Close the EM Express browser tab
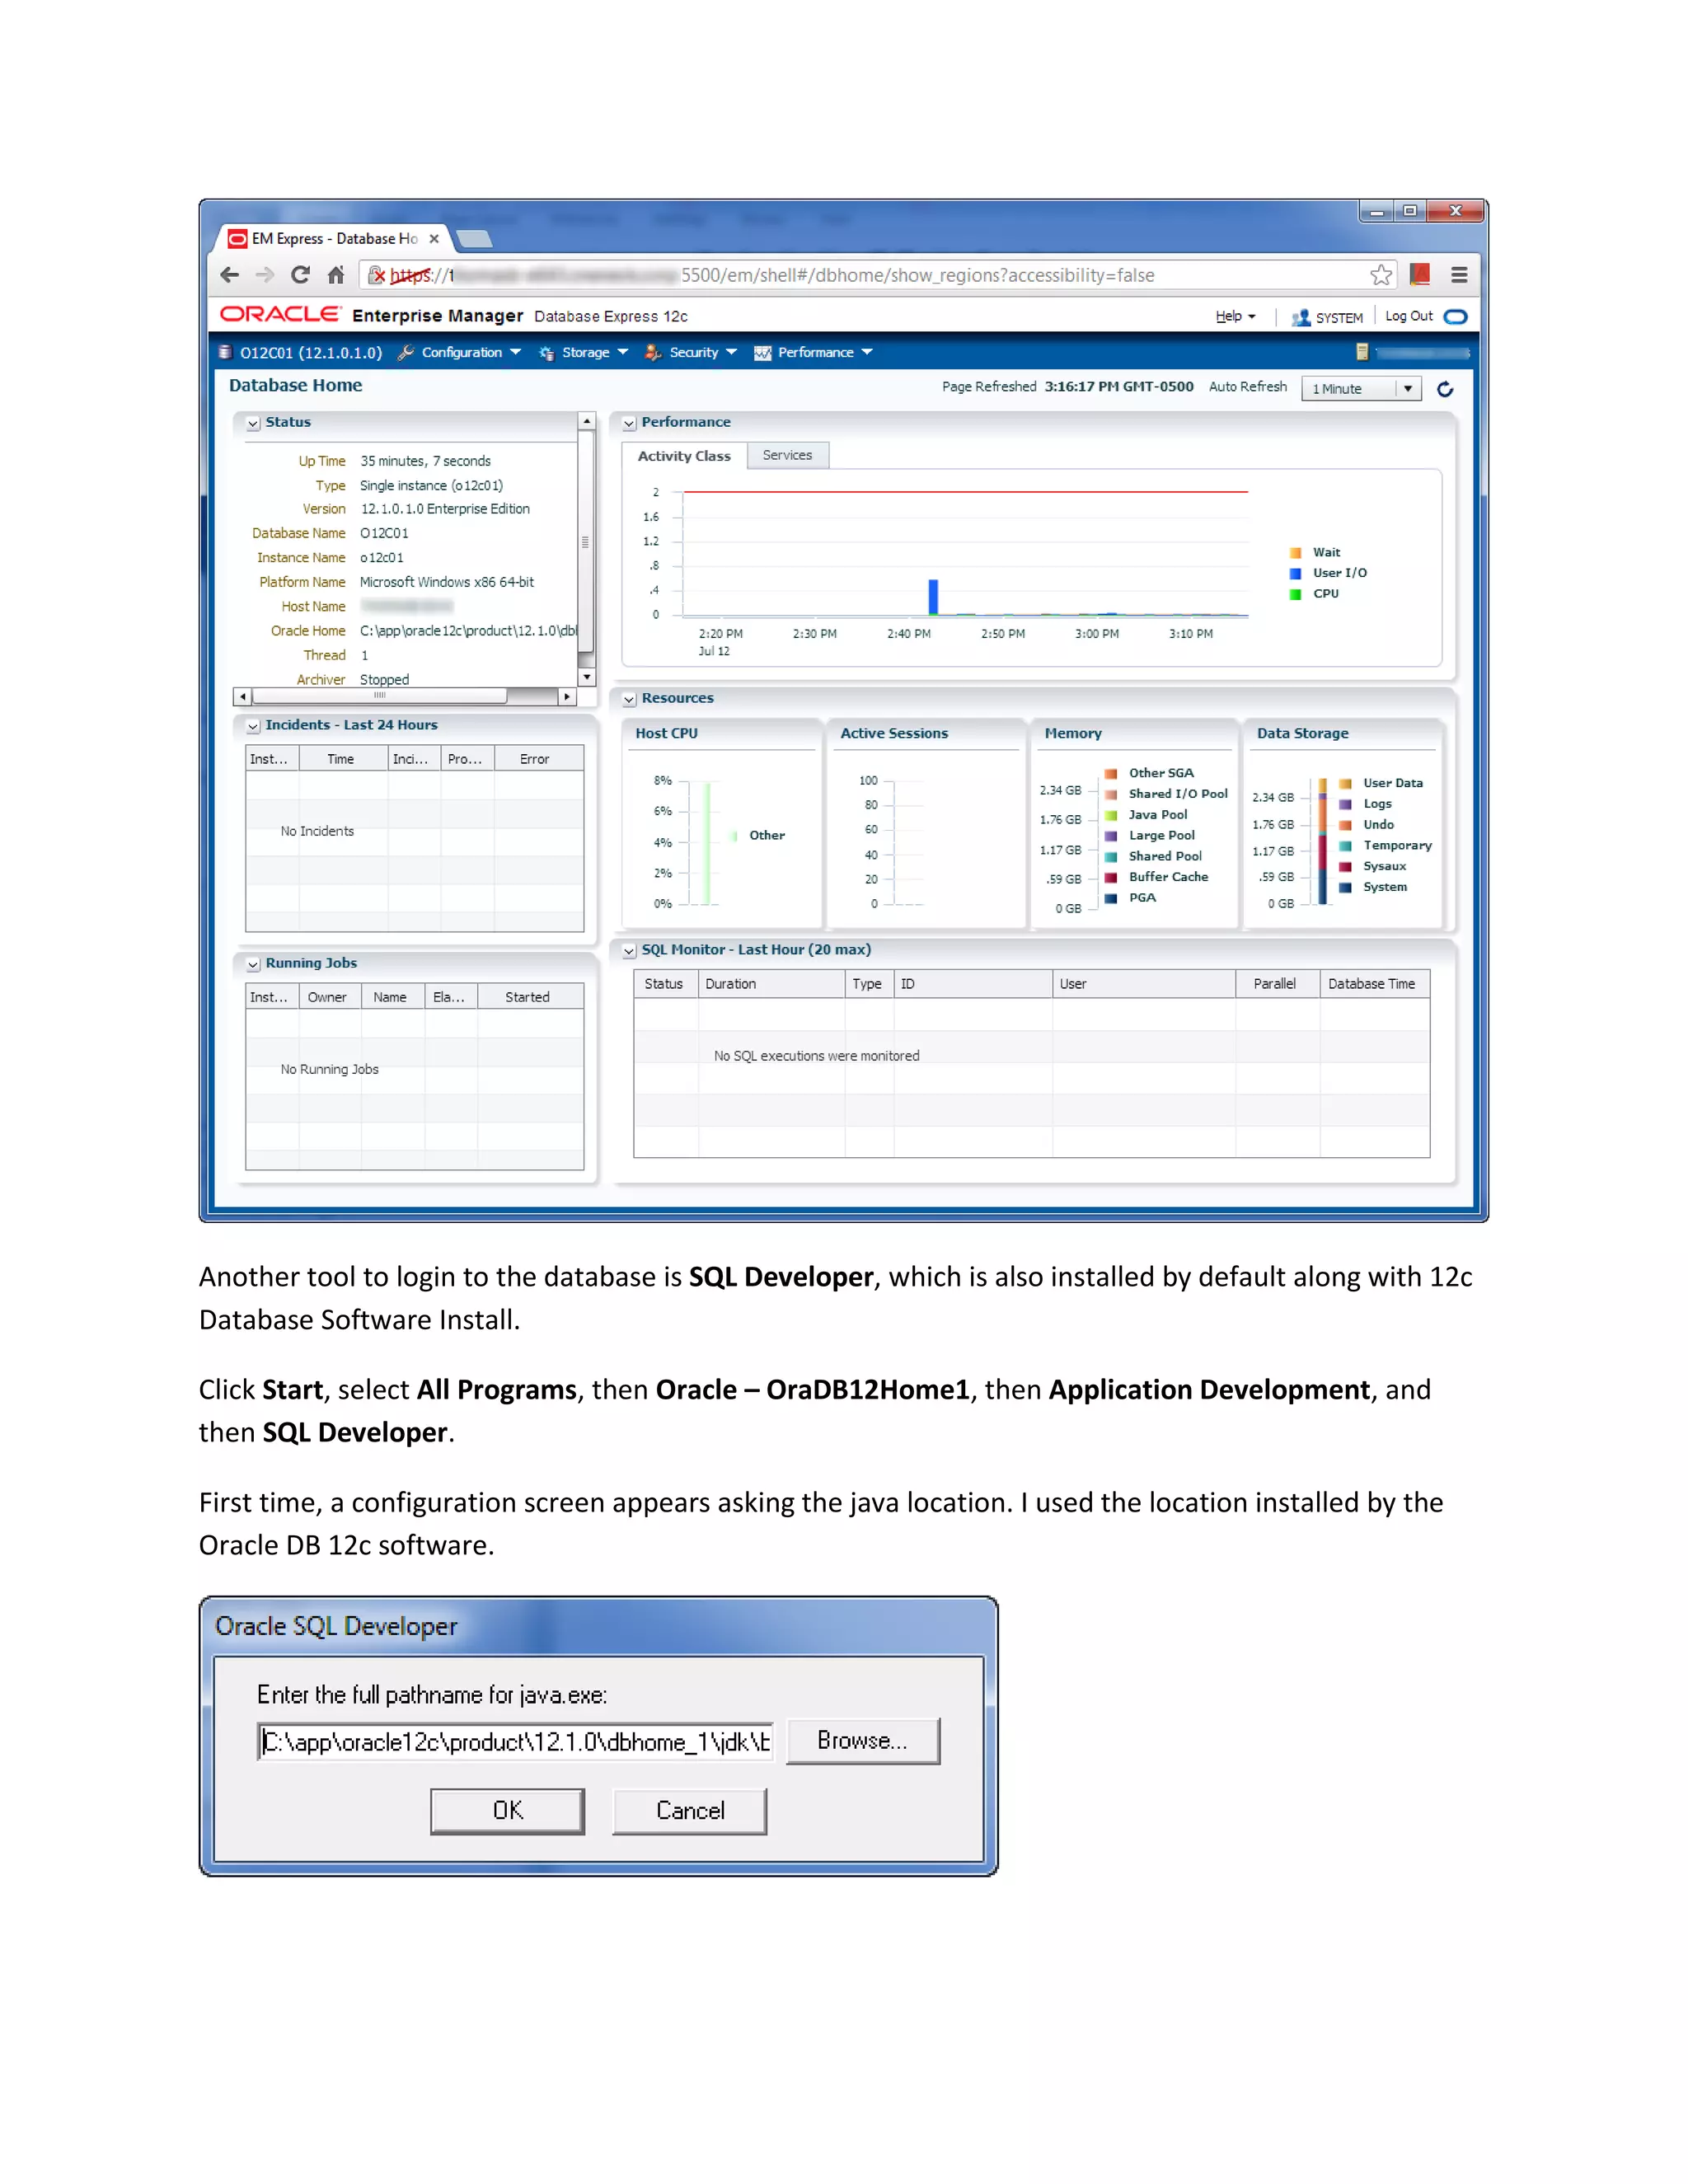Viewport: 1688px width, 2184px height. tap(434, 239)
